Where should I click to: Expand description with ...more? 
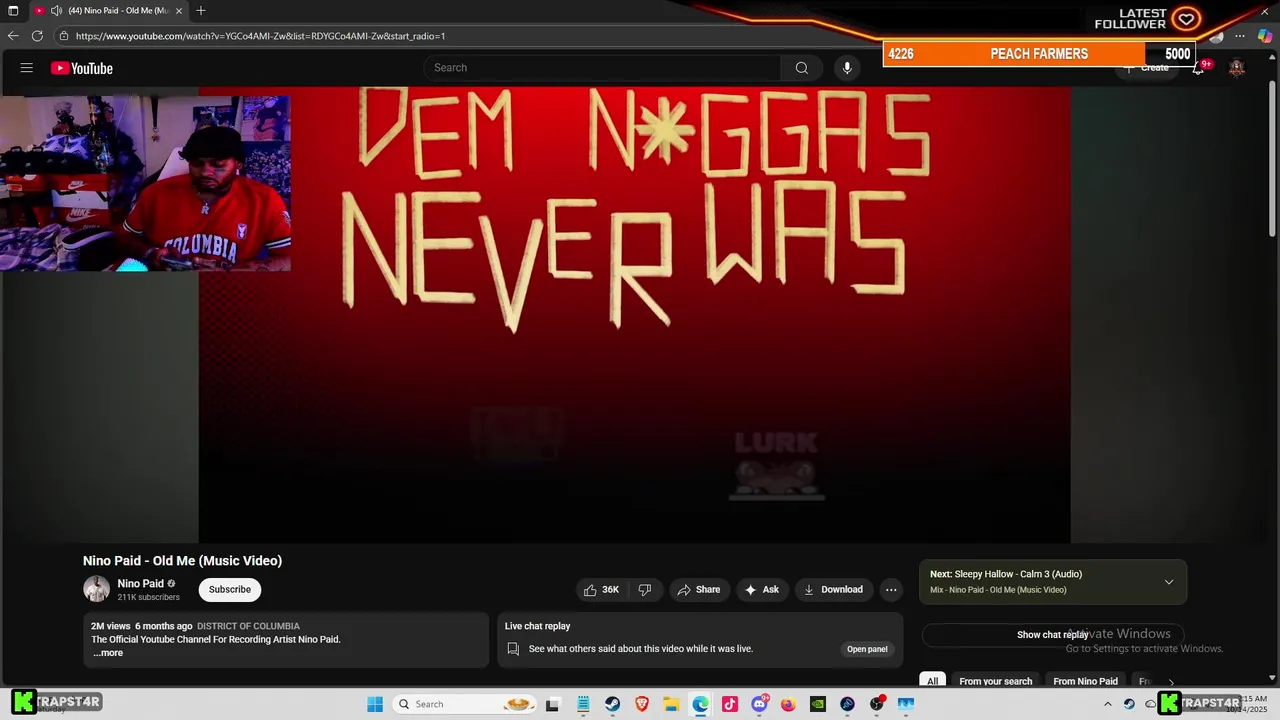(108, 653)
